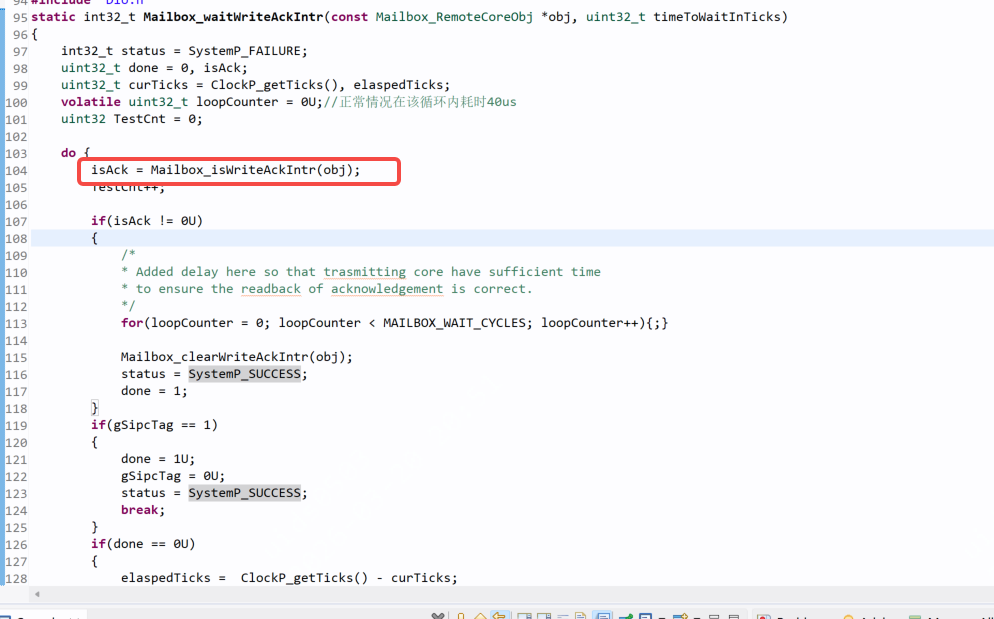Viewport: 994px width, 619px height.
Task: Click the volatile keyword on line 100
Action: pos(91,102)
